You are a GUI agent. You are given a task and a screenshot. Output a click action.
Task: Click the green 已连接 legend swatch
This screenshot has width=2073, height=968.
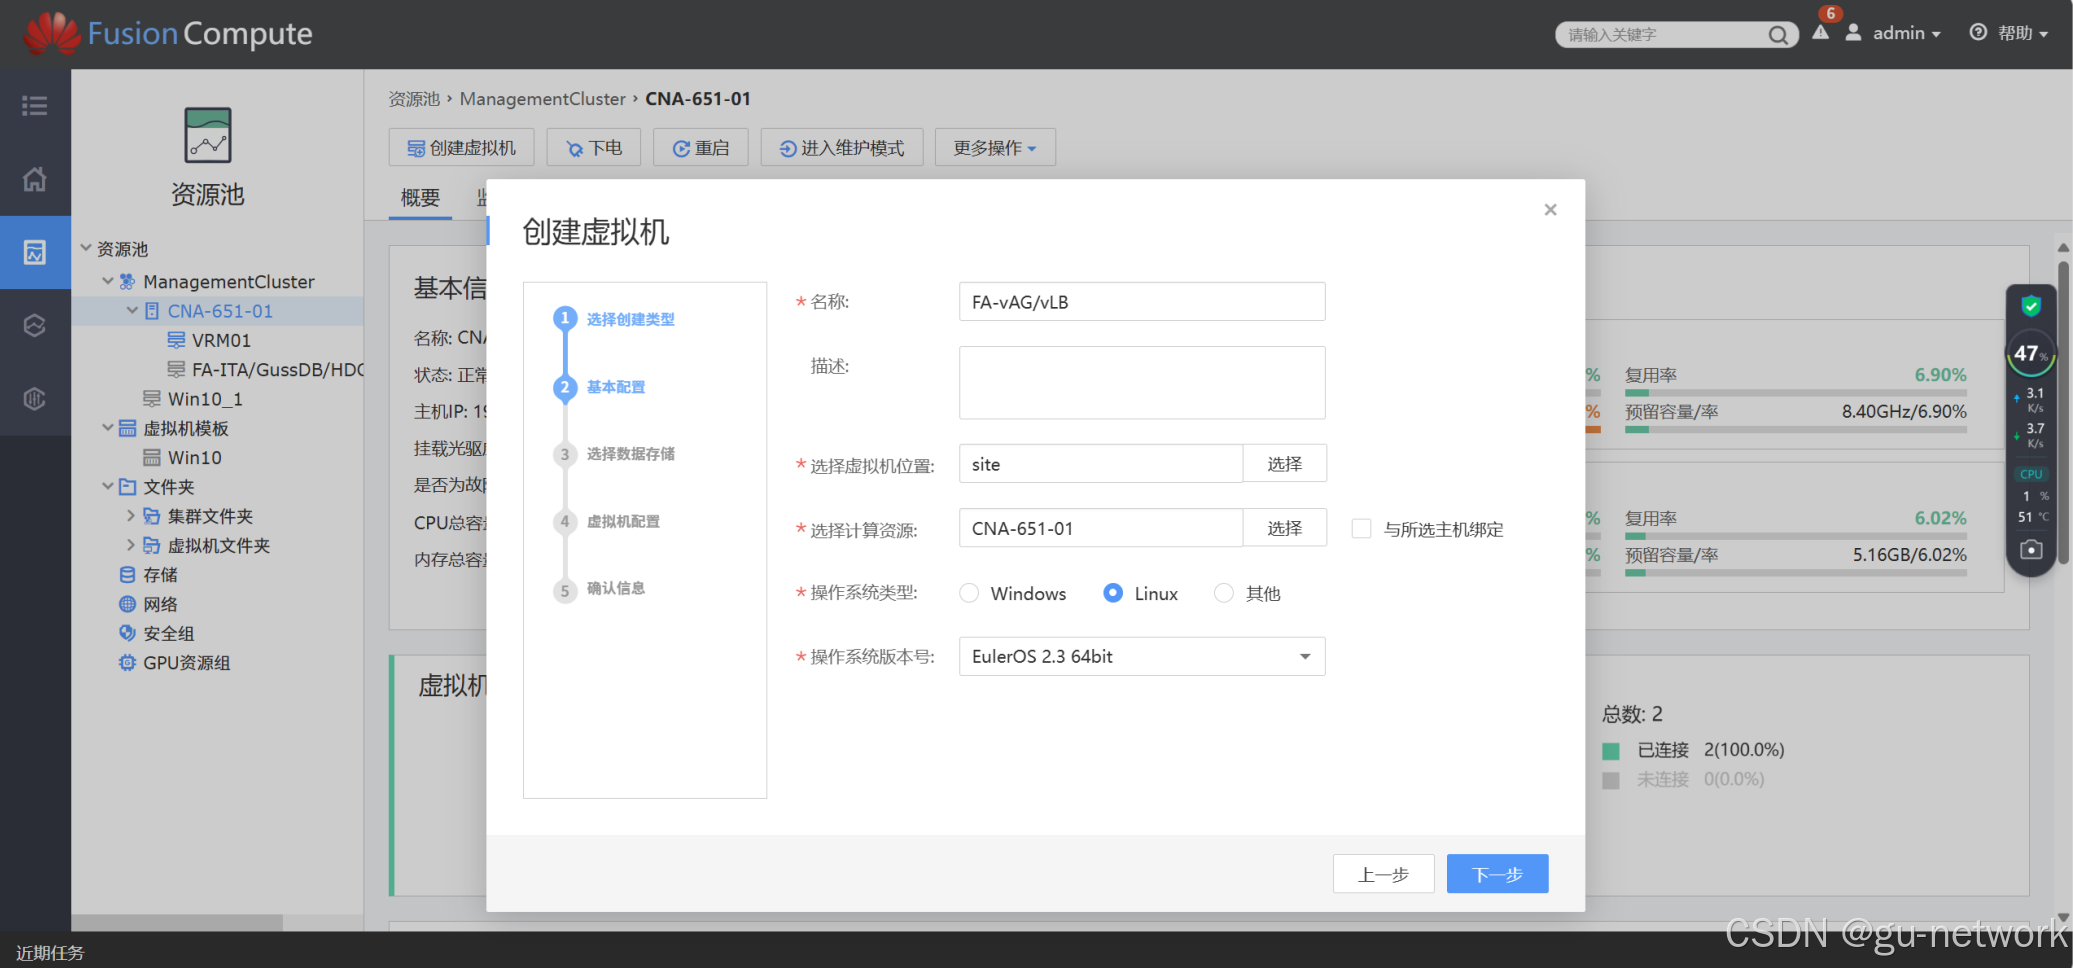1611,751
